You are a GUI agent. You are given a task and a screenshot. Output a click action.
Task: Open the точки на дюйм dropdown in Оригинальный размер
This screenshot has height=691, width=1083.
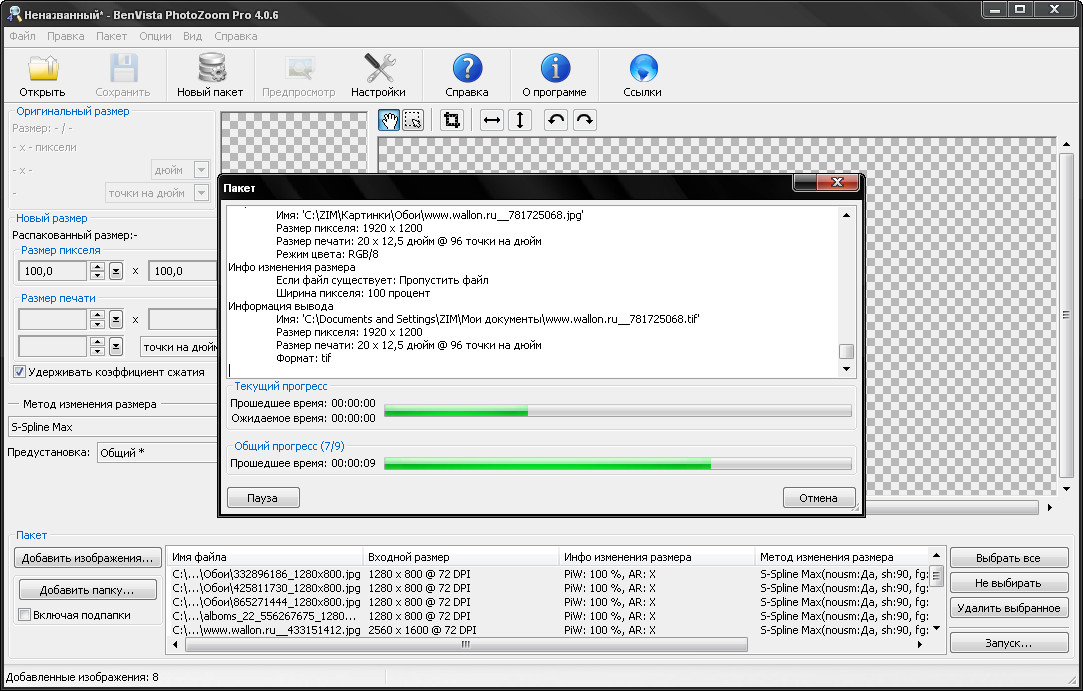pyautogui.click(x=201, y=193)
